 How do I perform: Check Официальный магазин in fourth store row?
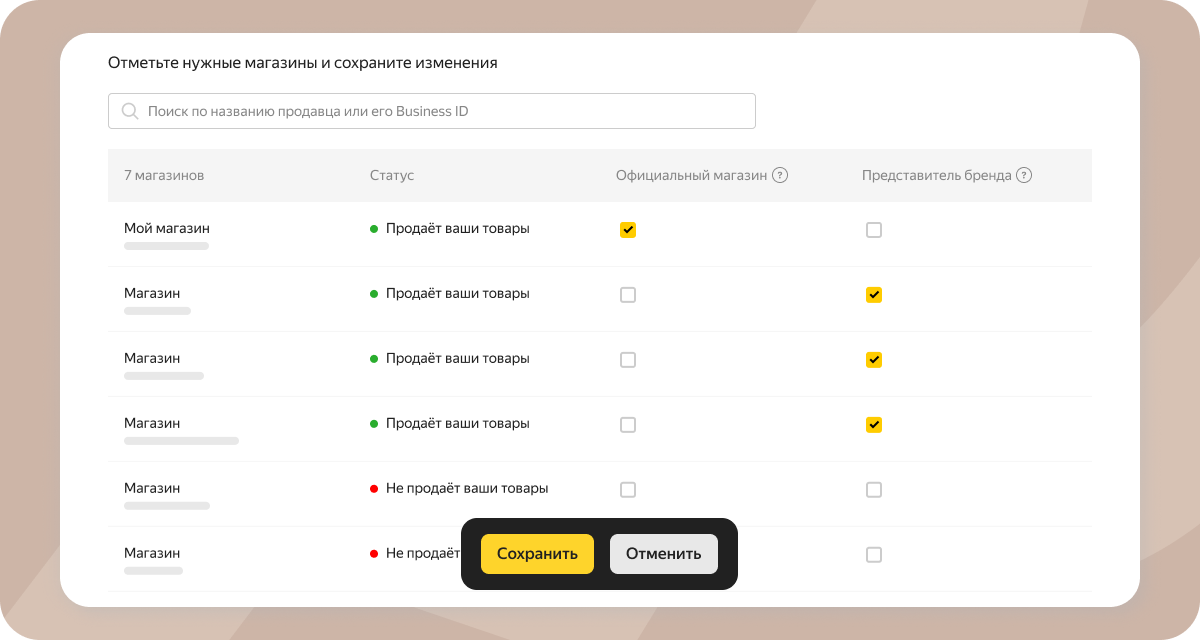[x=628, y=425]
